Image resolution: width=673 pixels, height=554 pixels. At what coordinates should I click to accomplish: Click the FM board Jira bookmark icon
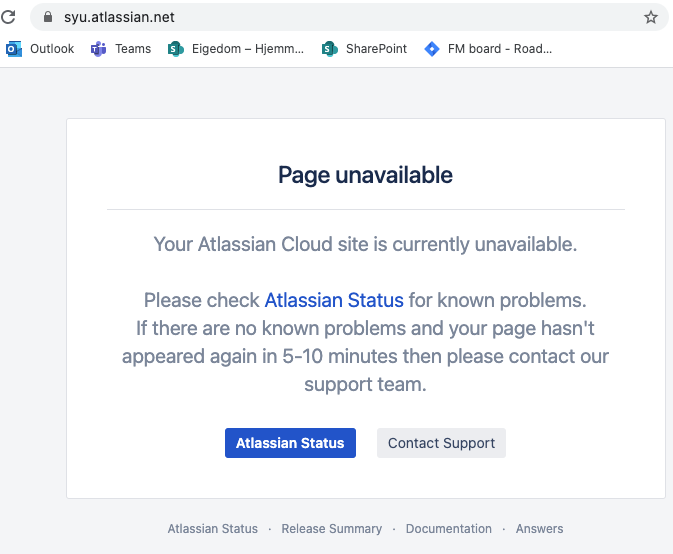point(432,49)
